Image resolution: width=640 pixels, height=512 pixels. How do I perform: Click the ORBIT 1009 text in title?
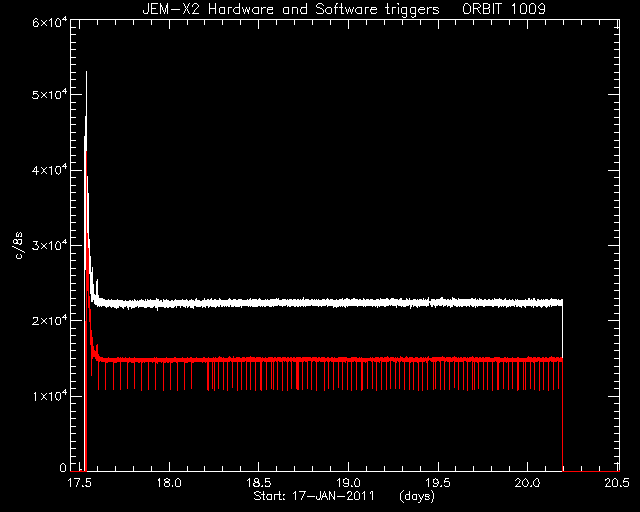point(504,9)
